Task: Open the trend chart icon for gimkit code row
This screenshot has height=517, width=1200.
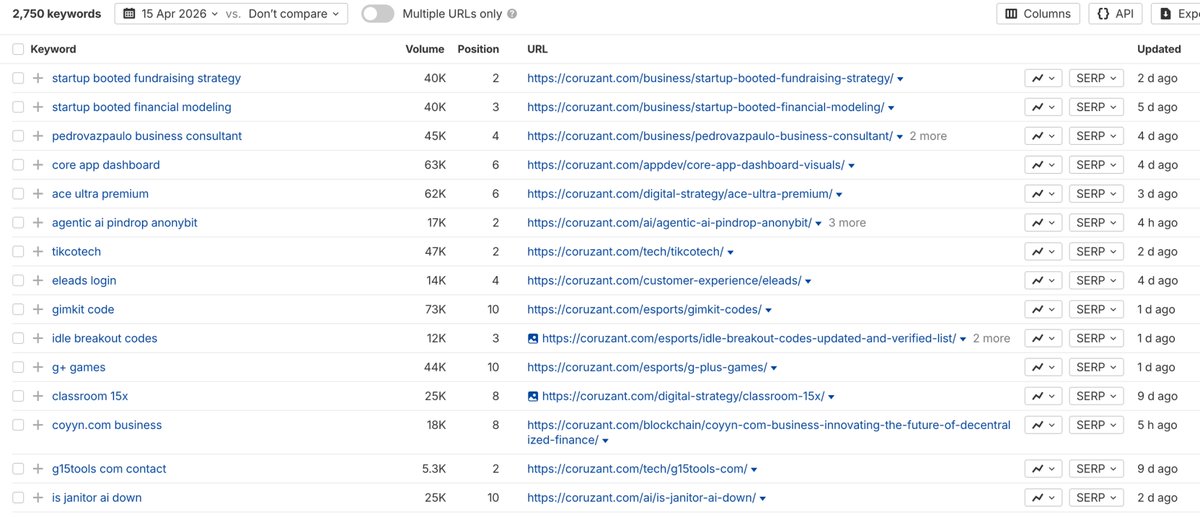Action: point(1043,310)
